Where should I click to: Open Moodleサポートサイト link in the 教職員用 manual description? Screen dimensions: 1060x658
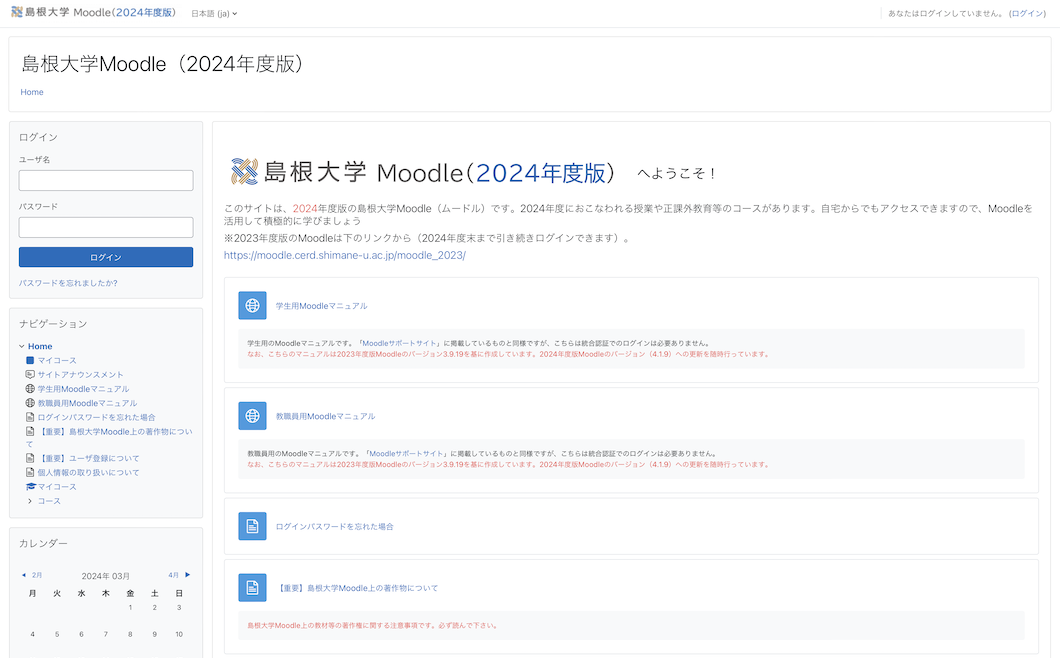click(406, 454)
